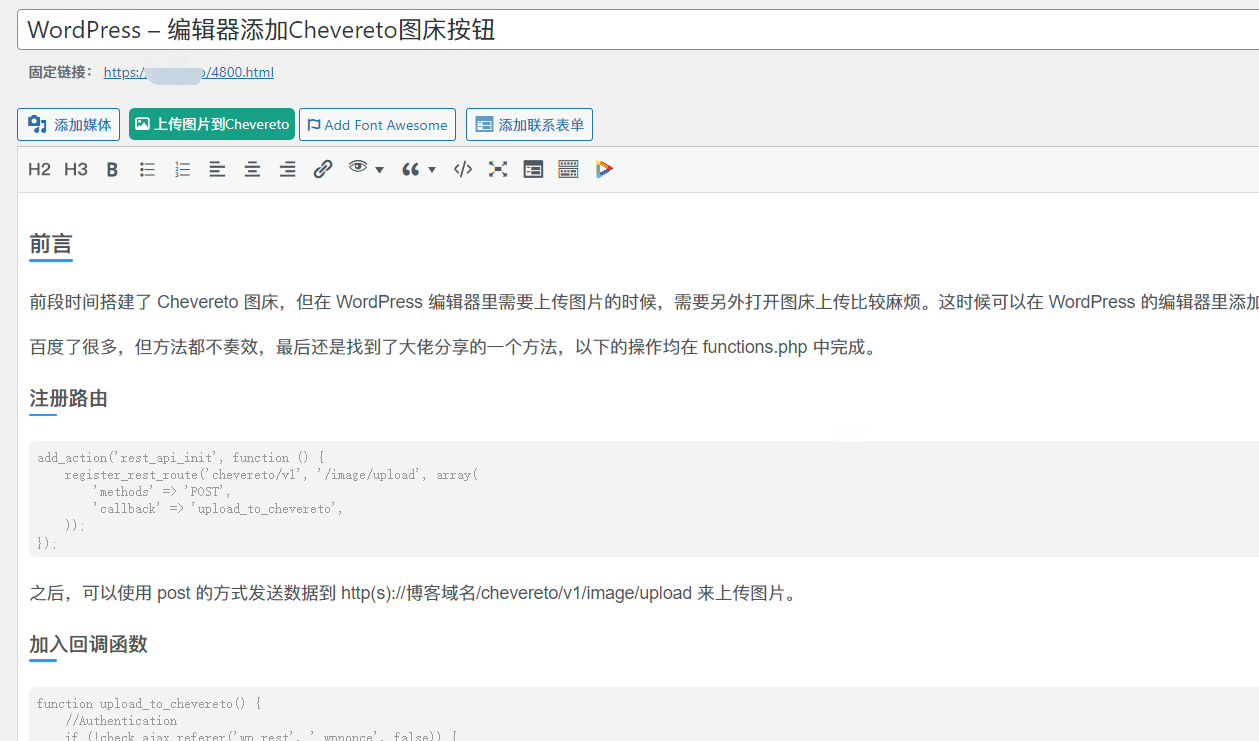Image resolution: width=1259 pixels, height=741 pixels.
Task: Click the 添加媒体 button
Action: point(69,125)
